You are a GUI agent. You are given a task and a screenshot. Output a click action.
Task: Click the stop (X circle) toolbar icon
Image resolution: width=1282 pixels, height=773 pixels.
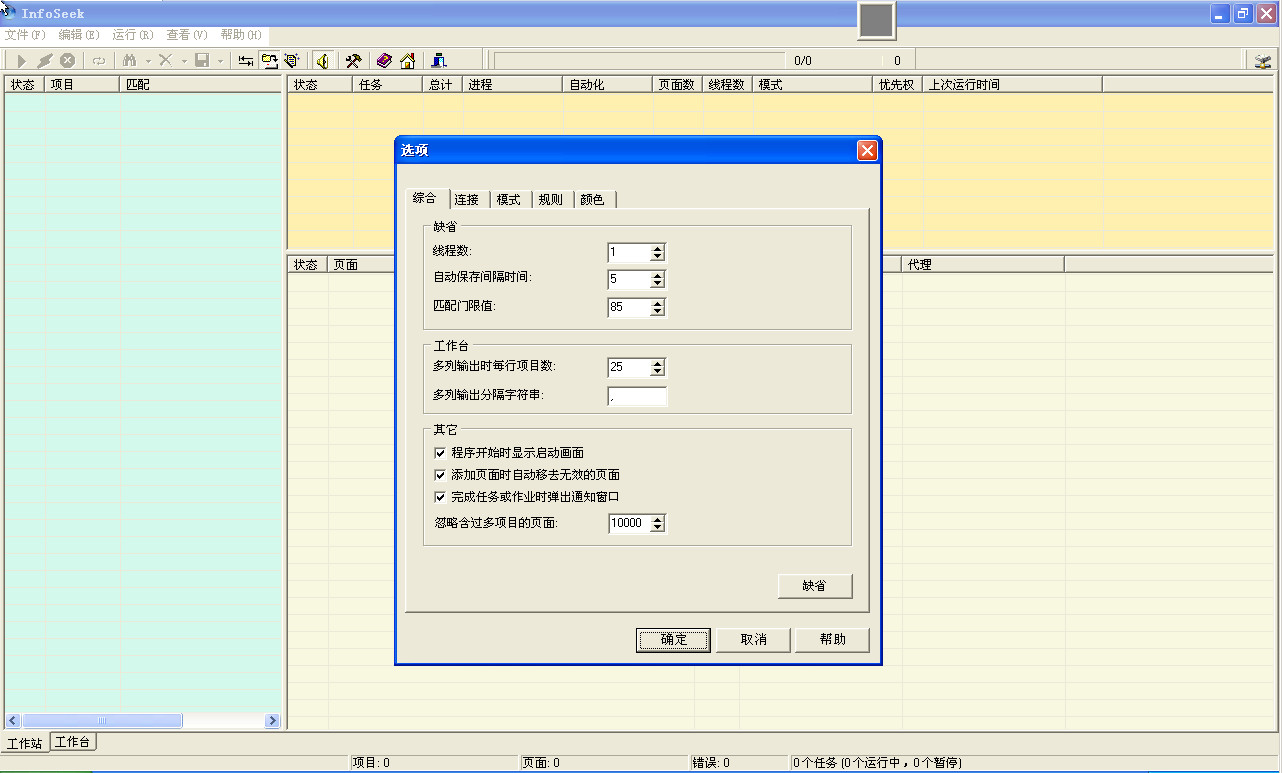[68, 61]
